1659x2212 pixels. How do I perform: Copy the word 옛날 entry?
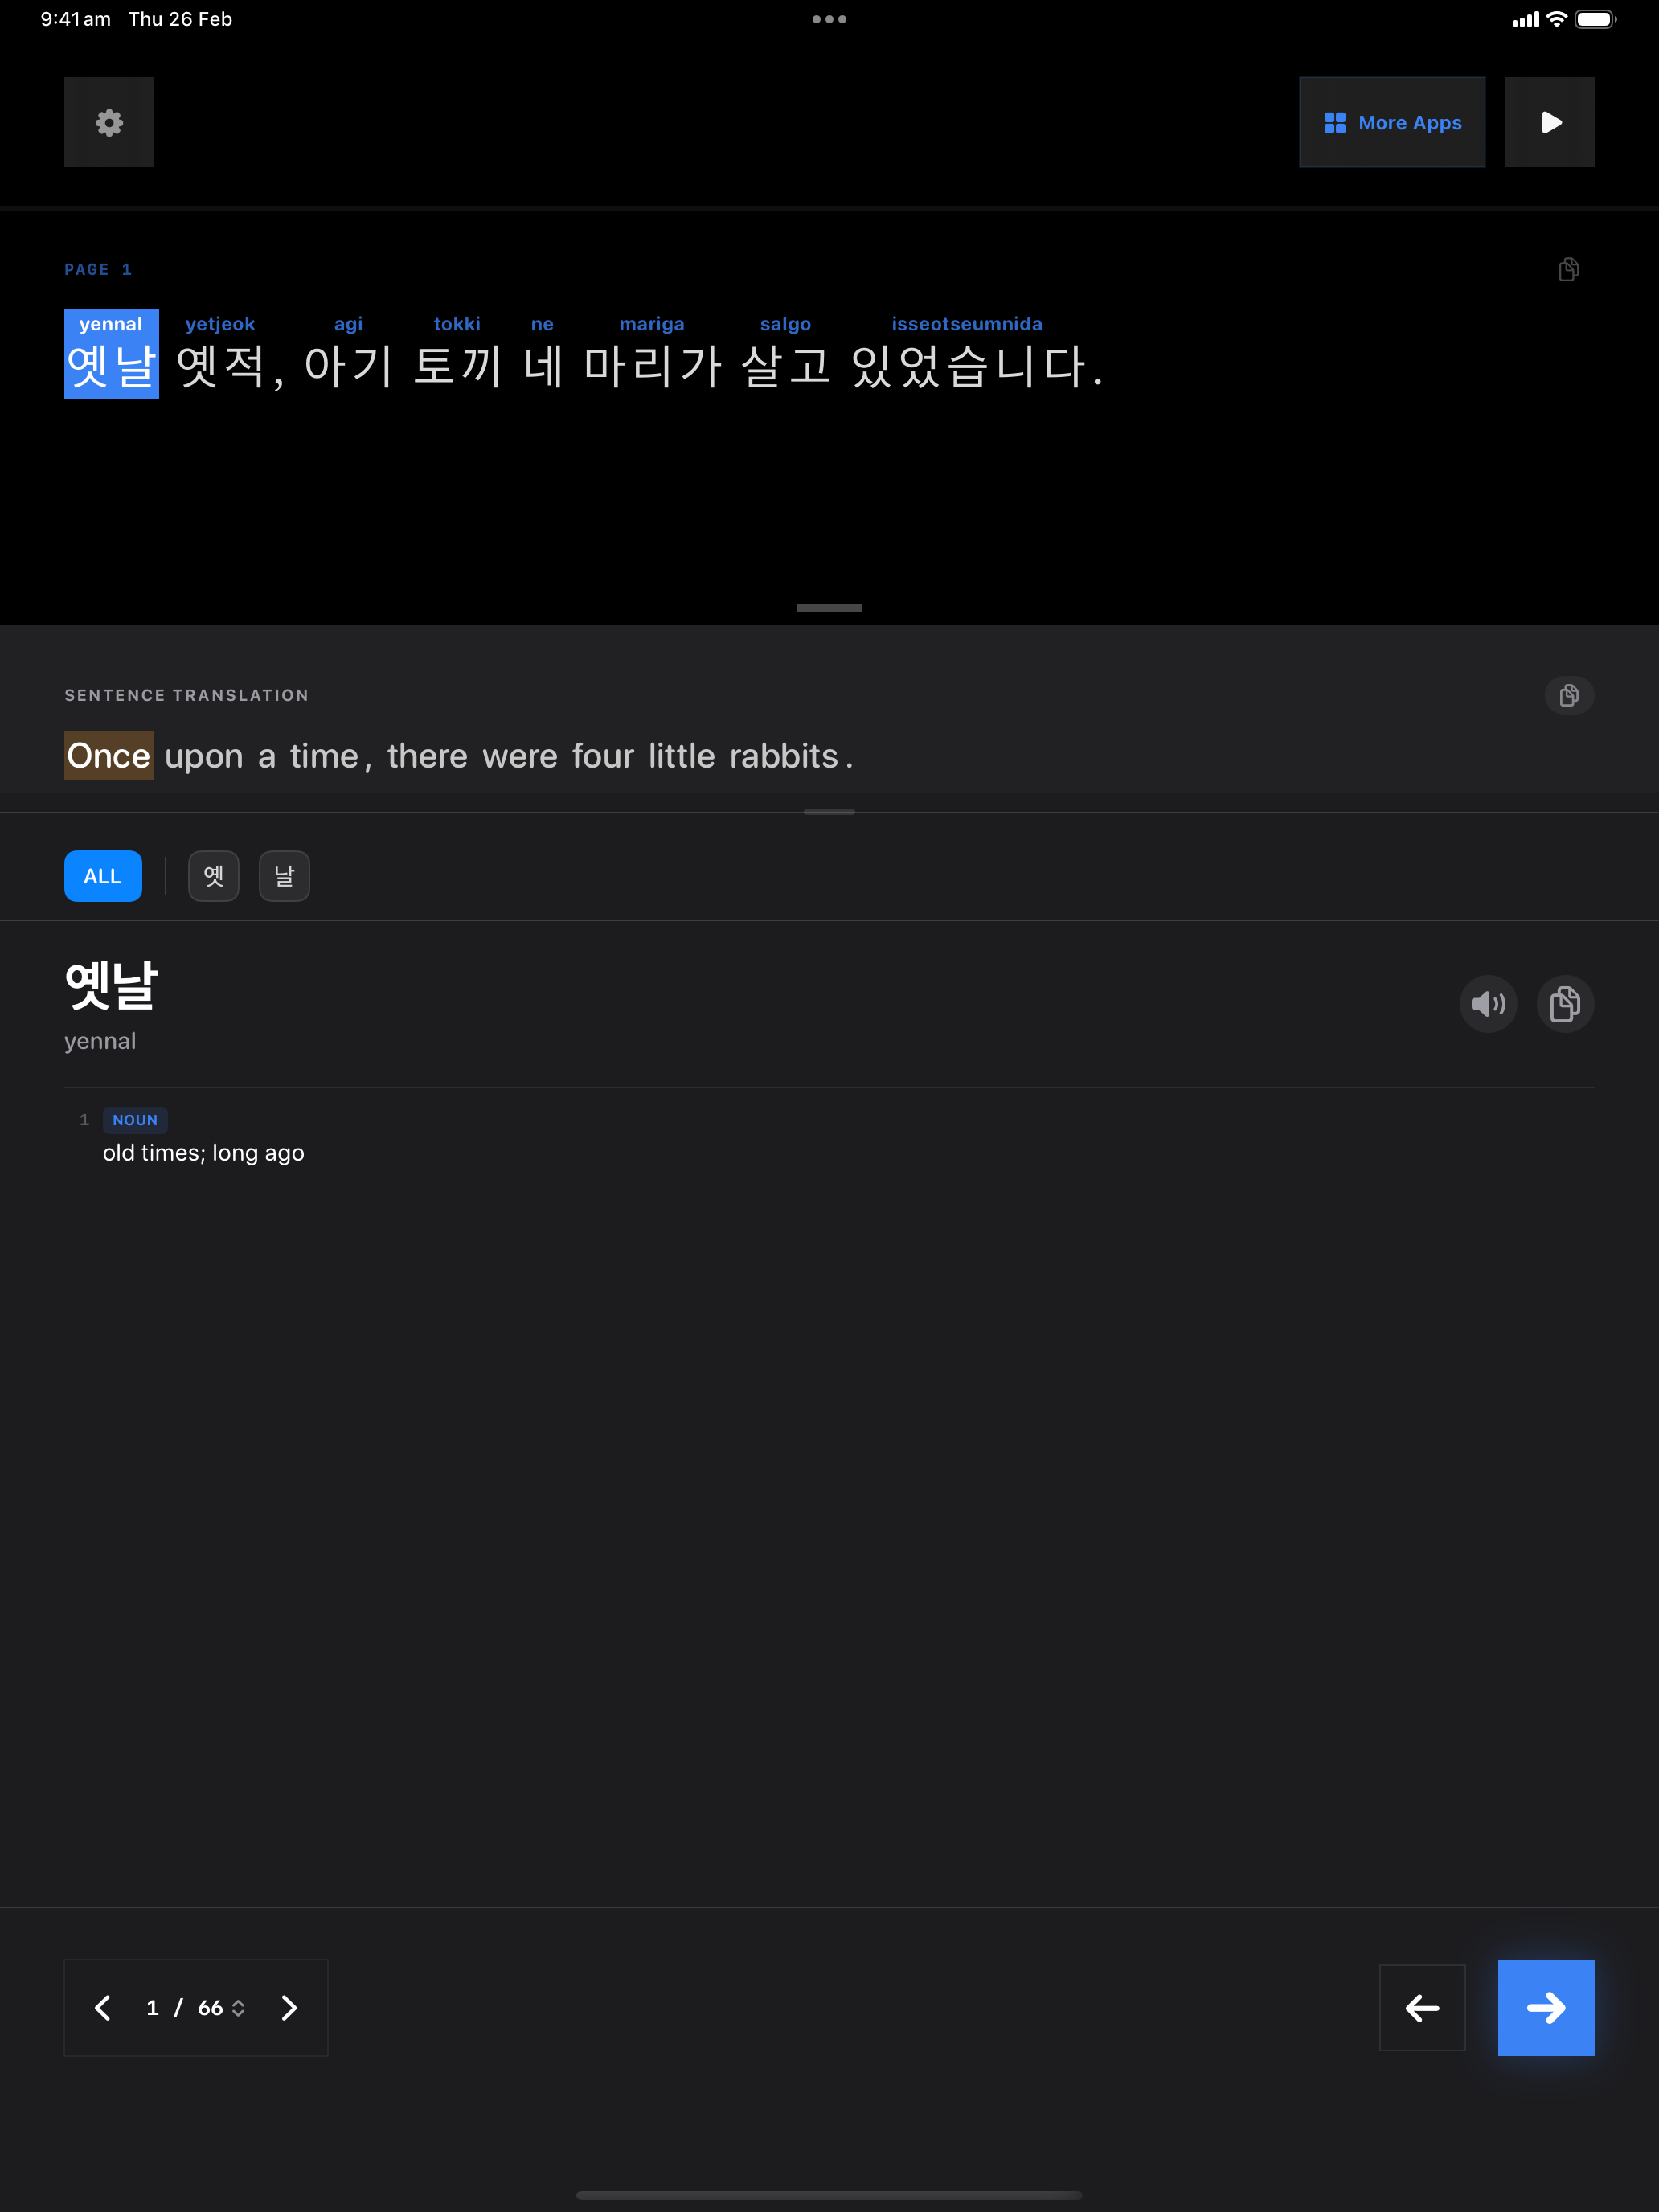coord(1565,1003)
